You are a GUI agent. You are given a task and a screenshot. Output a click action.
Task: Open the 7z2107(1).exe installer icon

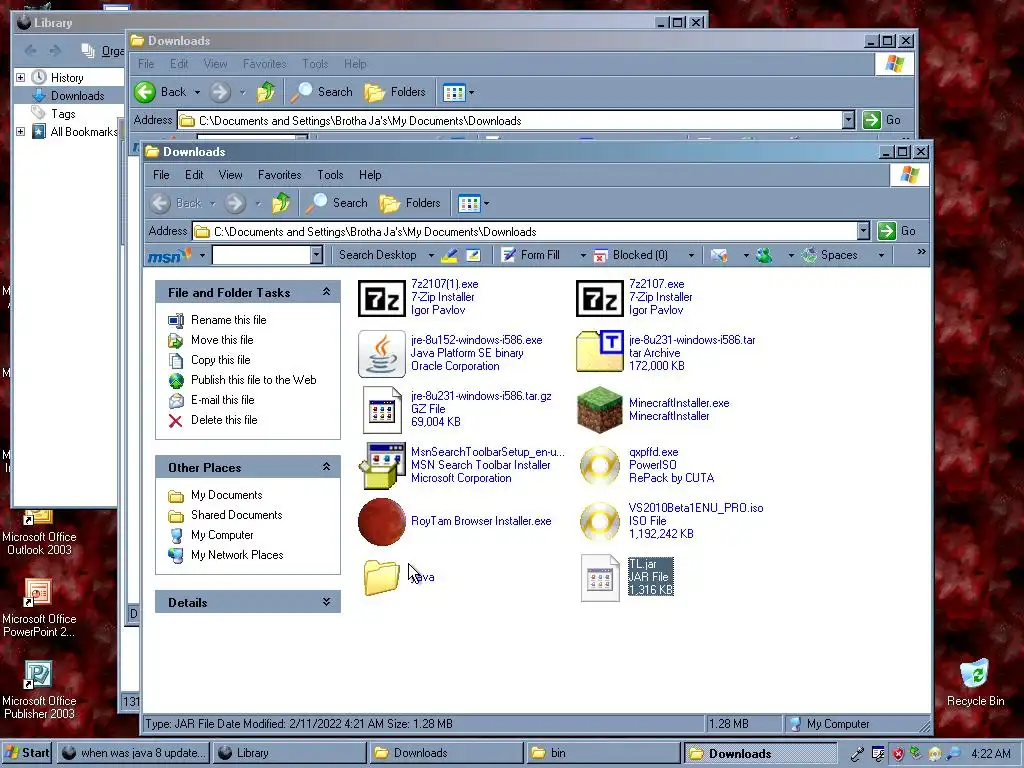click(x=382, y=298)
